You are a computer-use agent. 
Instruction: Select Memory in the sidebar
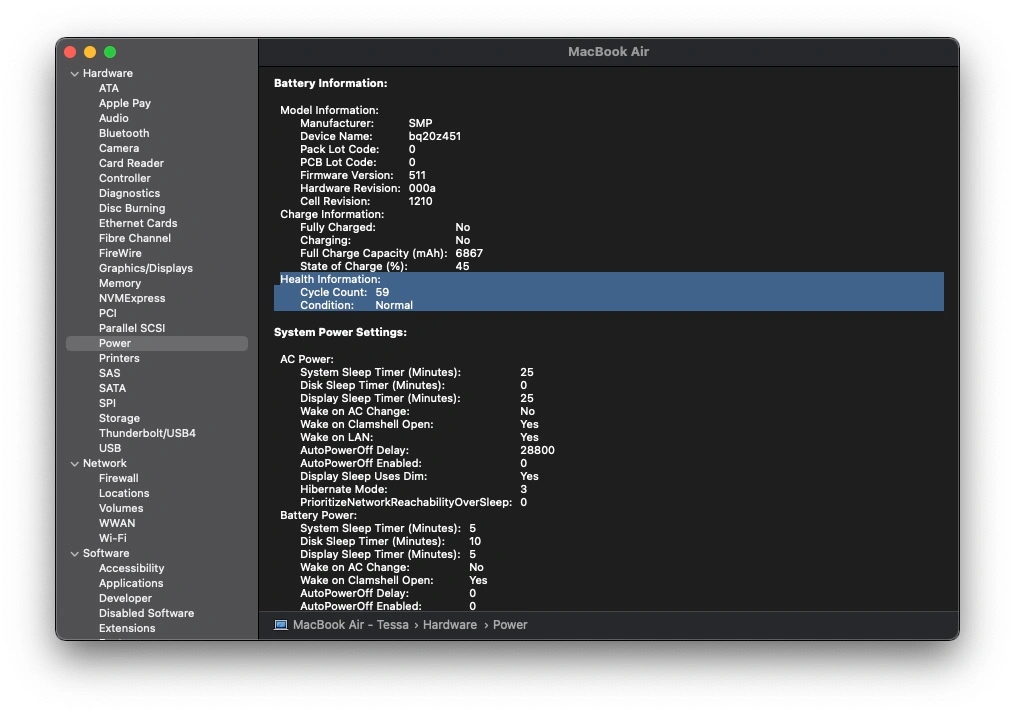[x=120, y=283]
